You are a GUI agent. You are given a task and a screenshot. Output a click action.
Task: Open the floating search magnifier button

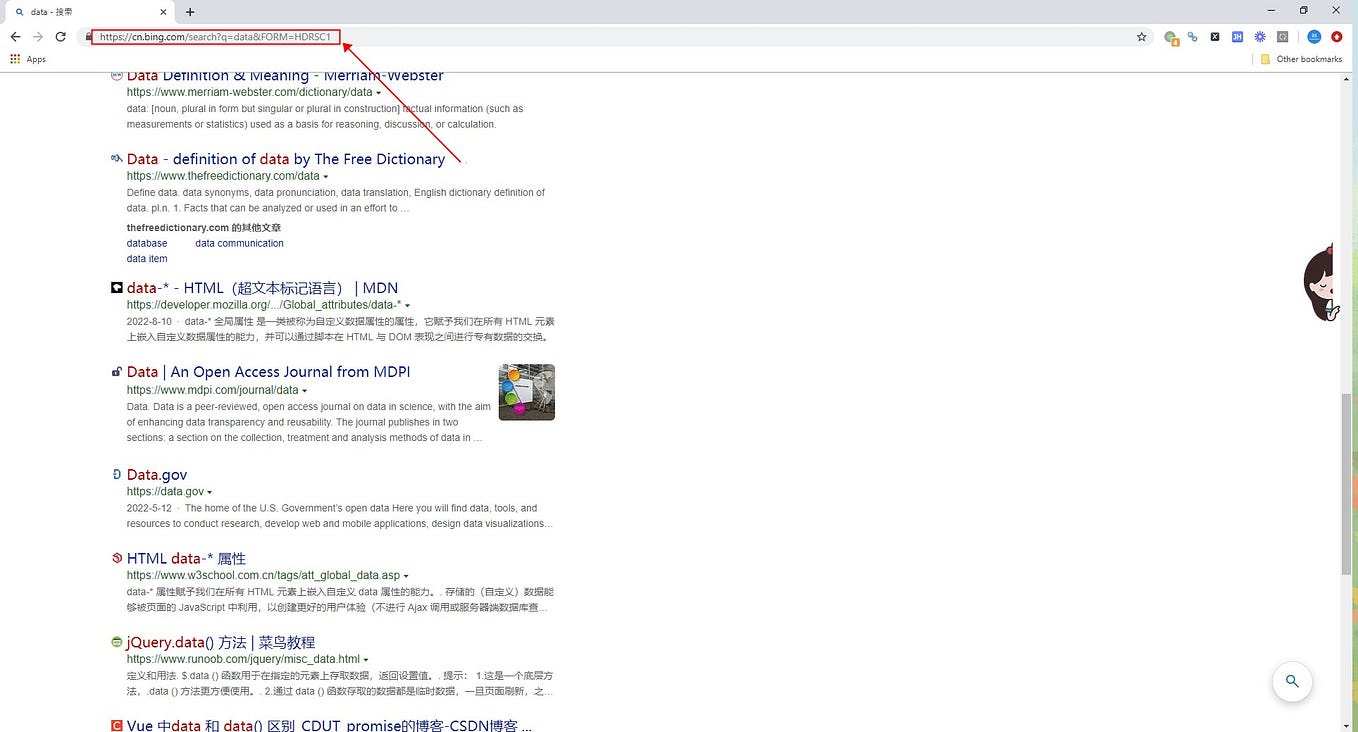(x=1292, y=681)
